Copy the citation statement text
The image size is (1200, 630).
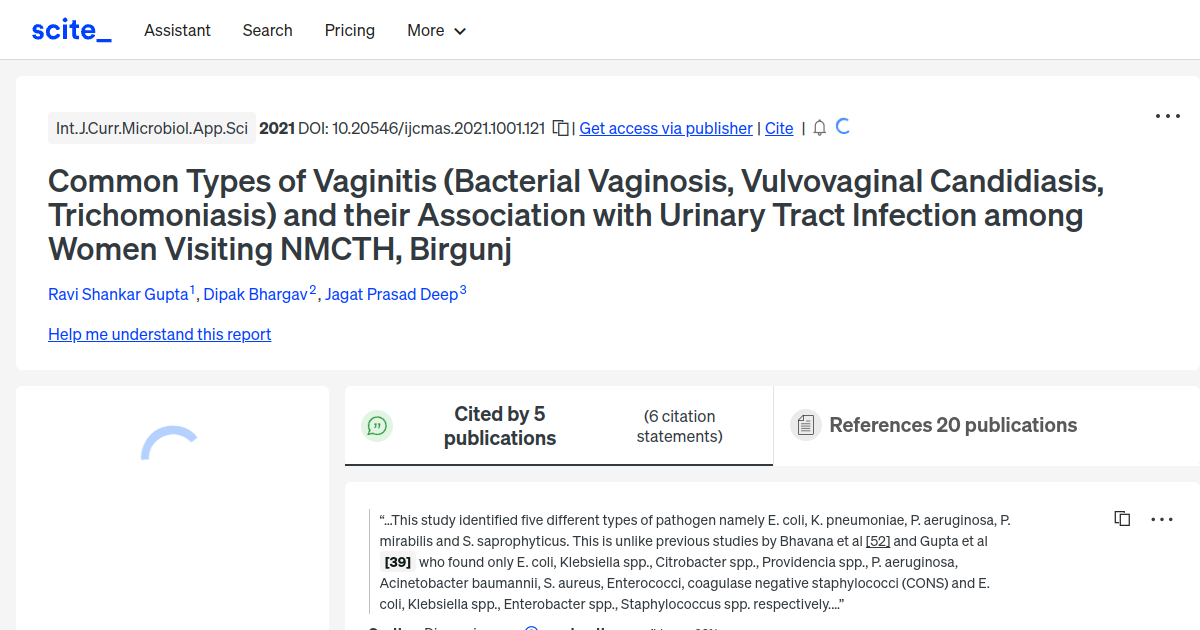(1122, 519)
